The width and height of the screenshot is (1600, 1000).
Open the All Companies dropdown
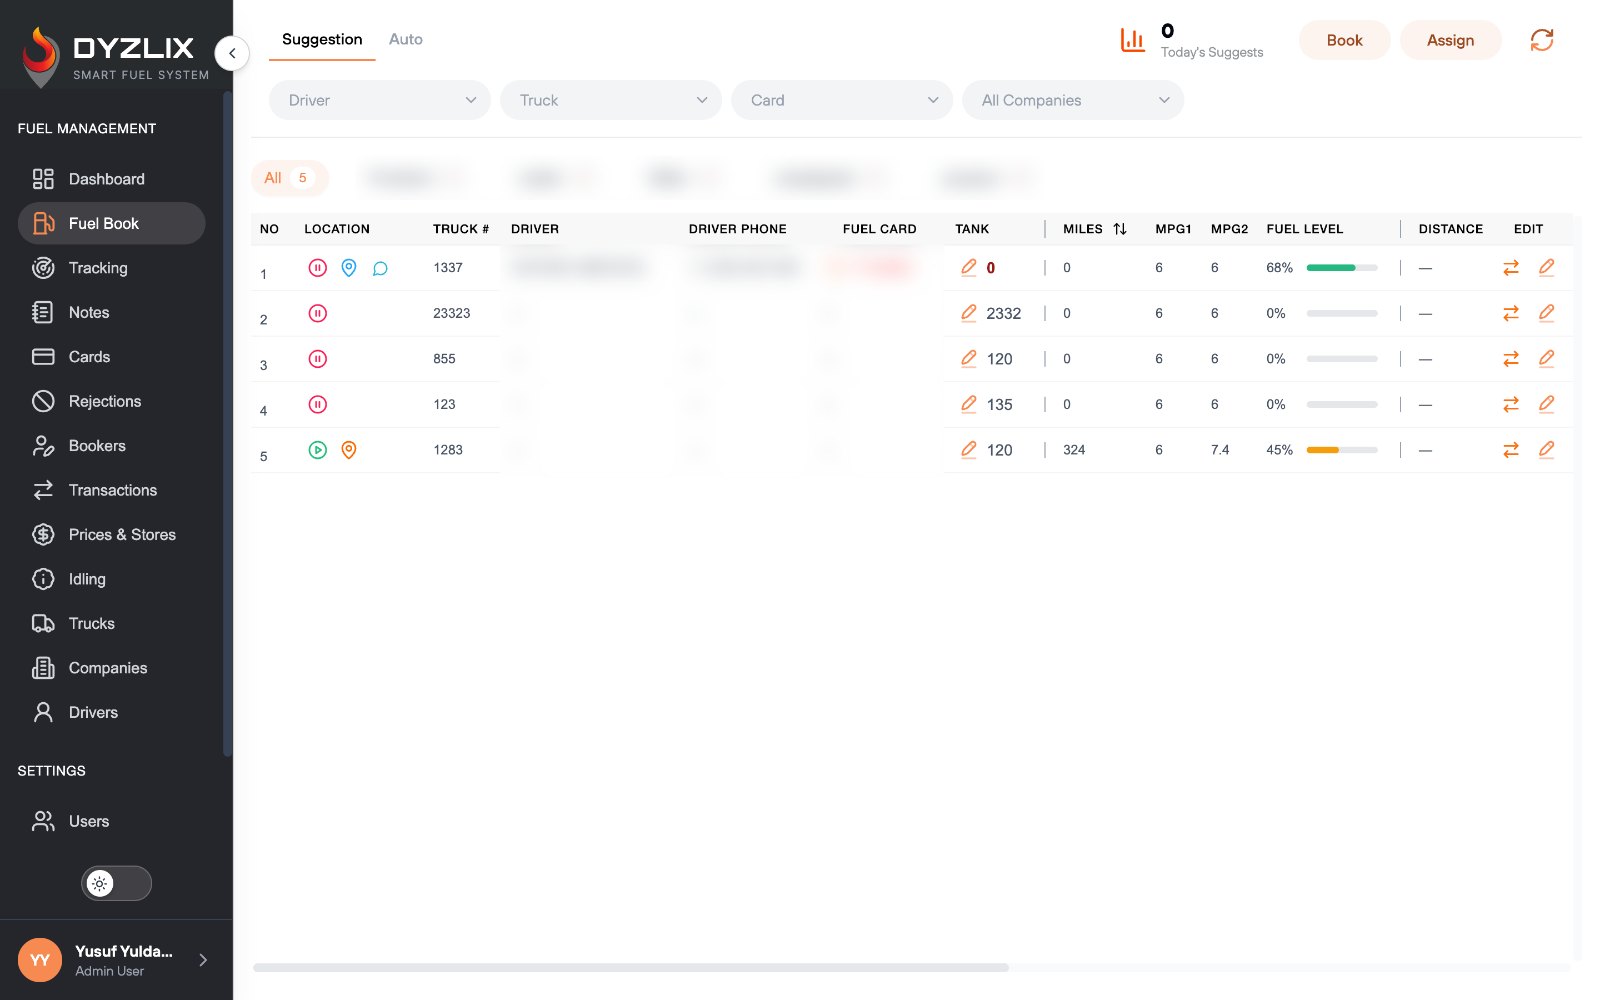click(x=1073, y=100)
